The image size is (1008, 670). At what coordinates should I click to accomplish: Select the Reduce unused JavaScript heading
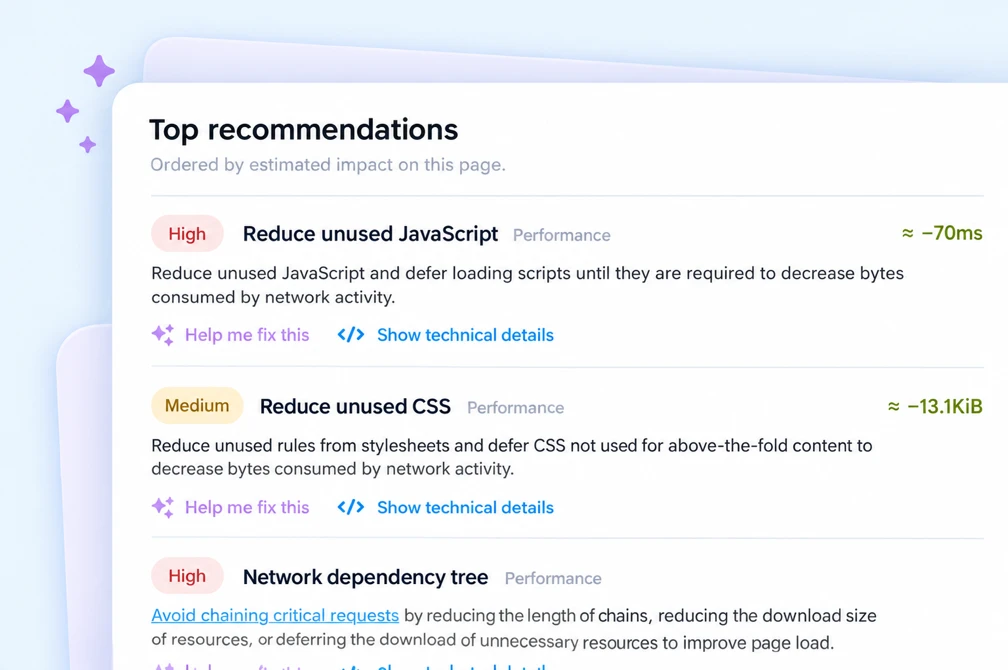click(x=370, y=234)
